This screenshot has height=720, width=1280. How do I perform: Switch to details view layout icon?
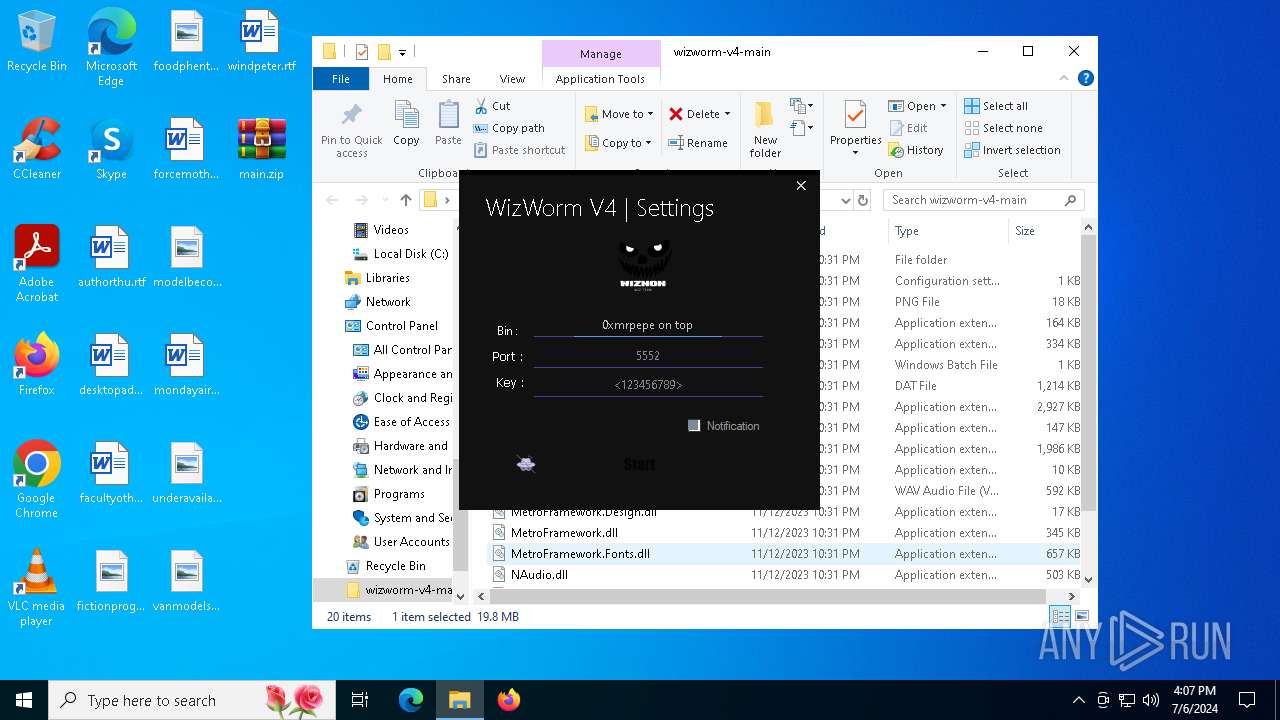point(1060,617)
